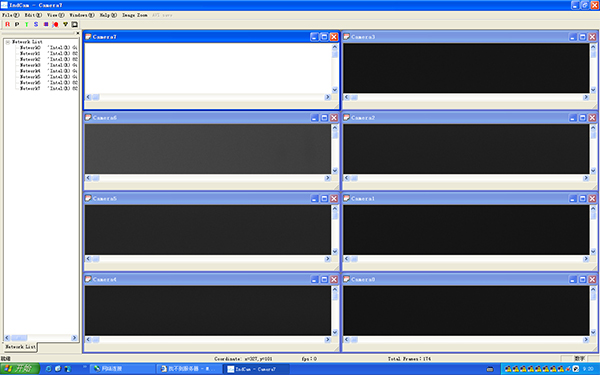Click the black frame toolbar icon

pyautogui.click(x=75, y=24)
